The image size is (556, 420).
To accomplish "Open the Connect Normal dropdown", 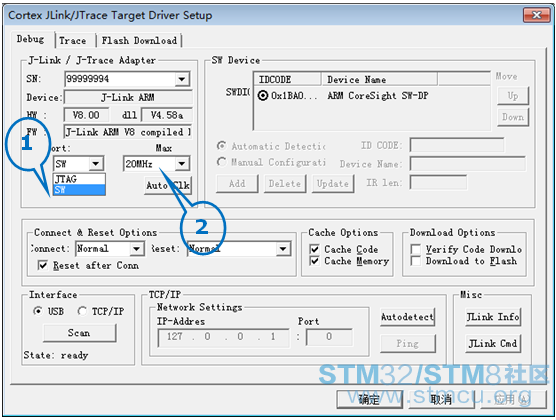I will 137,249.
